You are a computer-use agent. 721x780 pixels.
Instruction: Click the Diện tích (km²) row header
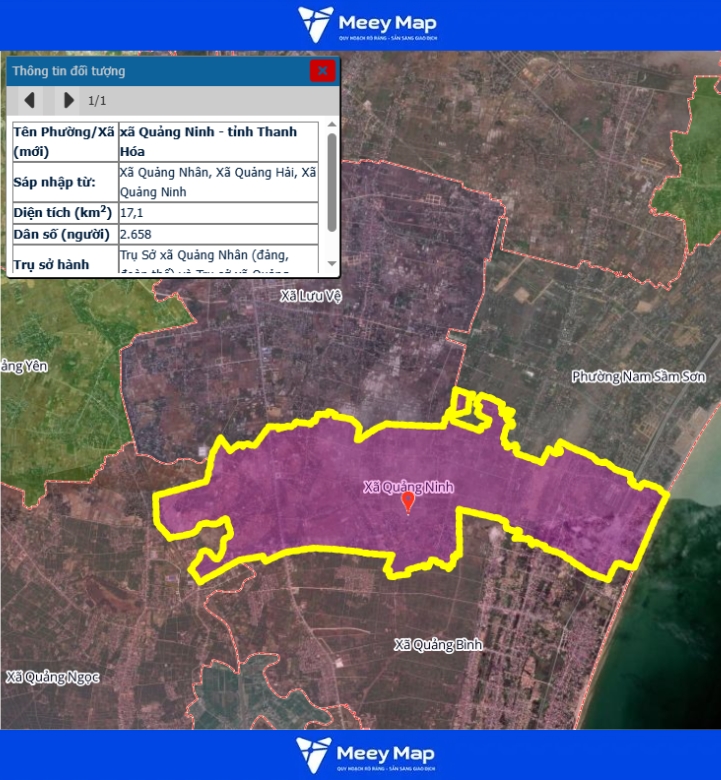tap(63, 213)
